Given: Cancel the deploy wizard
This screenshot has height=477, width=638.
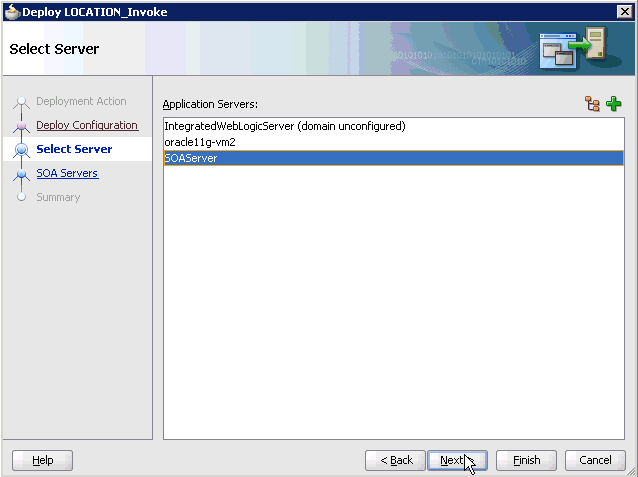Looking at the screenshot, I should tap(595, 460).
